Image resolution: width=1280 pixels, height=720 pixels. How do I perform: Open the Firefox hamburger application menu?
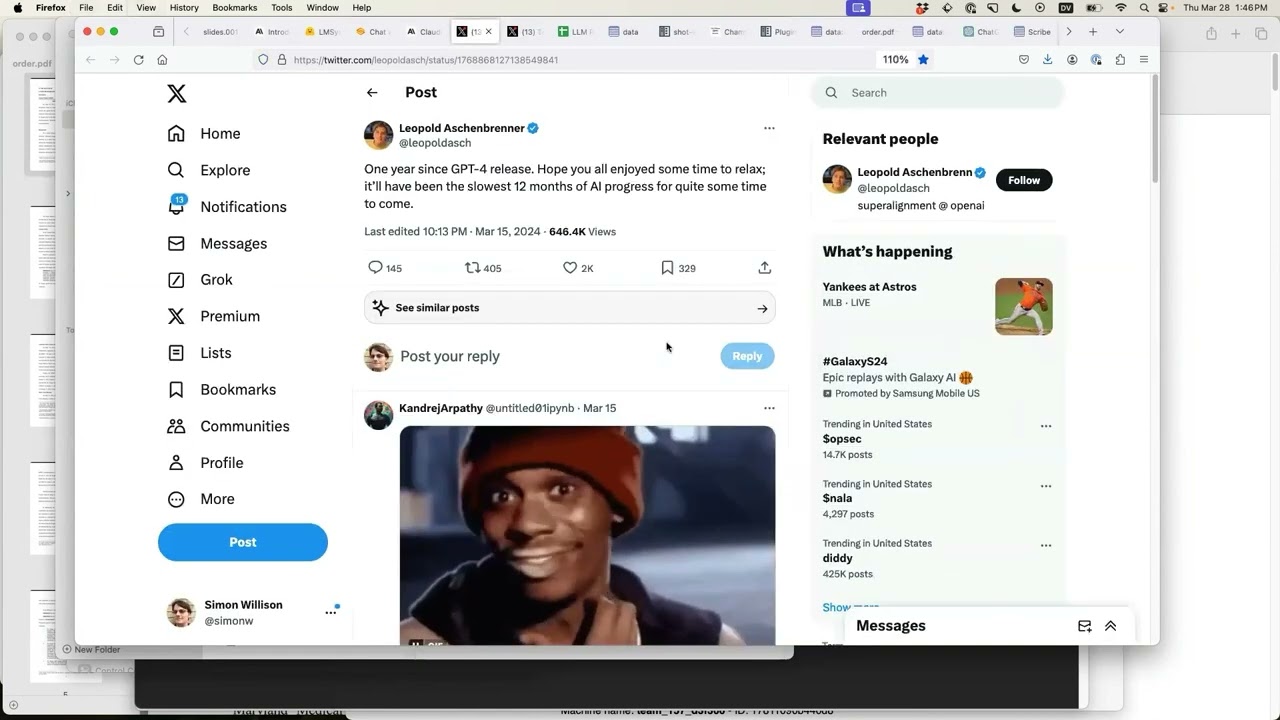pos(1144,59)
